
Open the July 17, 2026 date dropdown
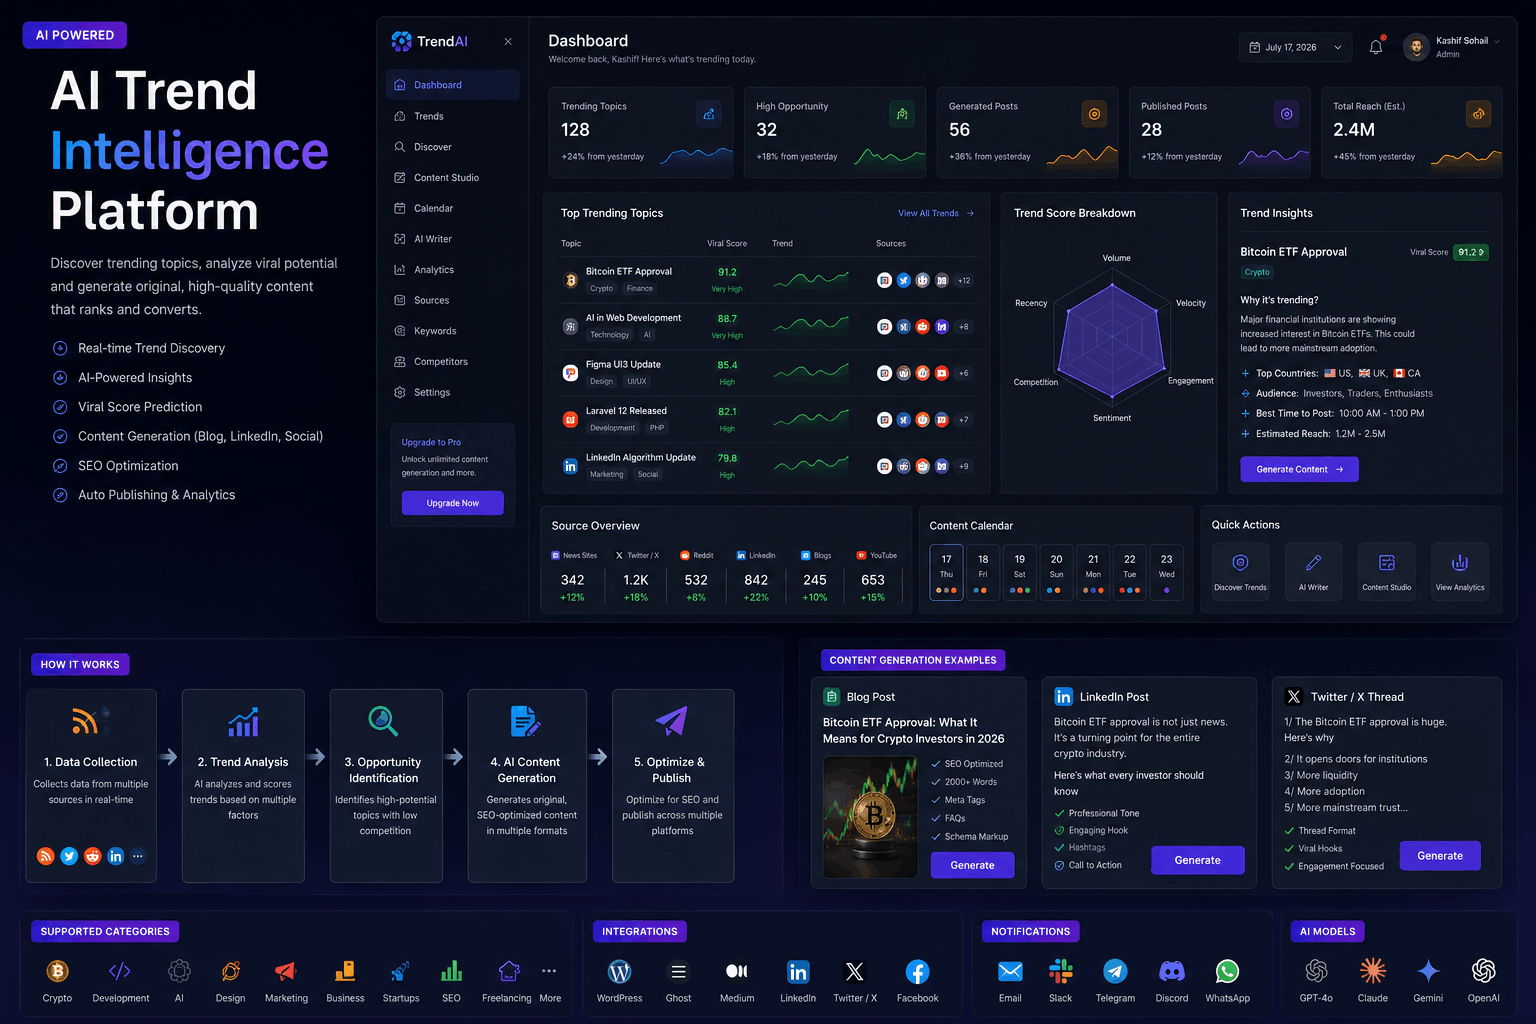click(1295, 47)
